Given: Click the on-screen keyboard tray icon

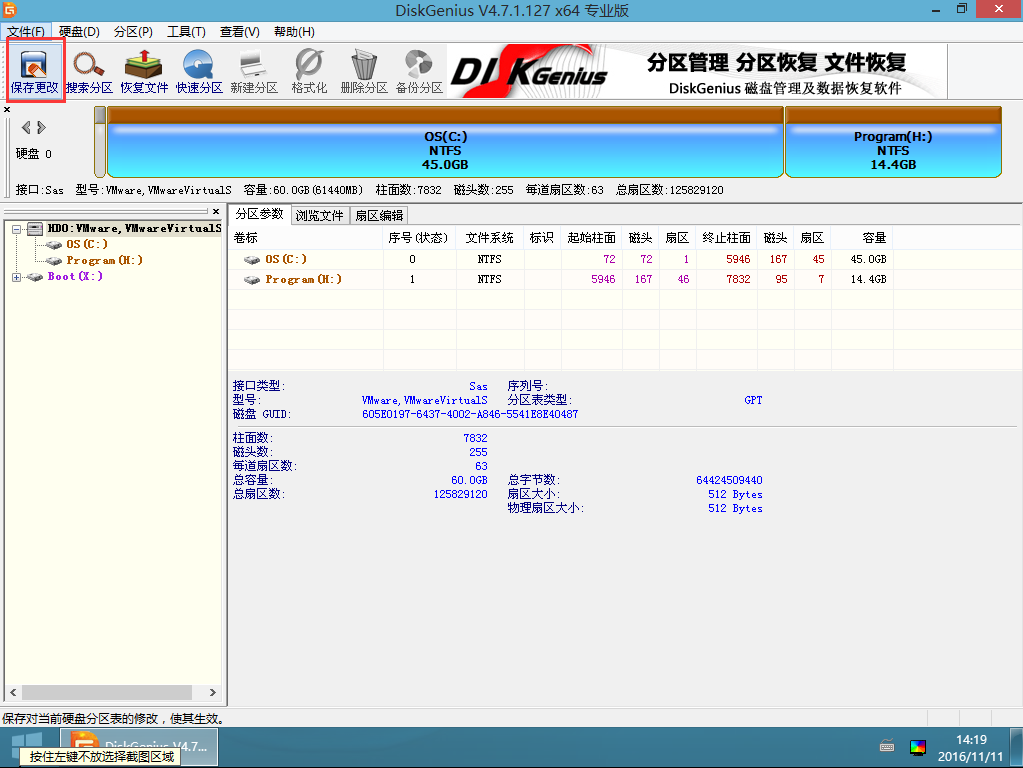Looking at the screenshot, I should click(887, 746).
